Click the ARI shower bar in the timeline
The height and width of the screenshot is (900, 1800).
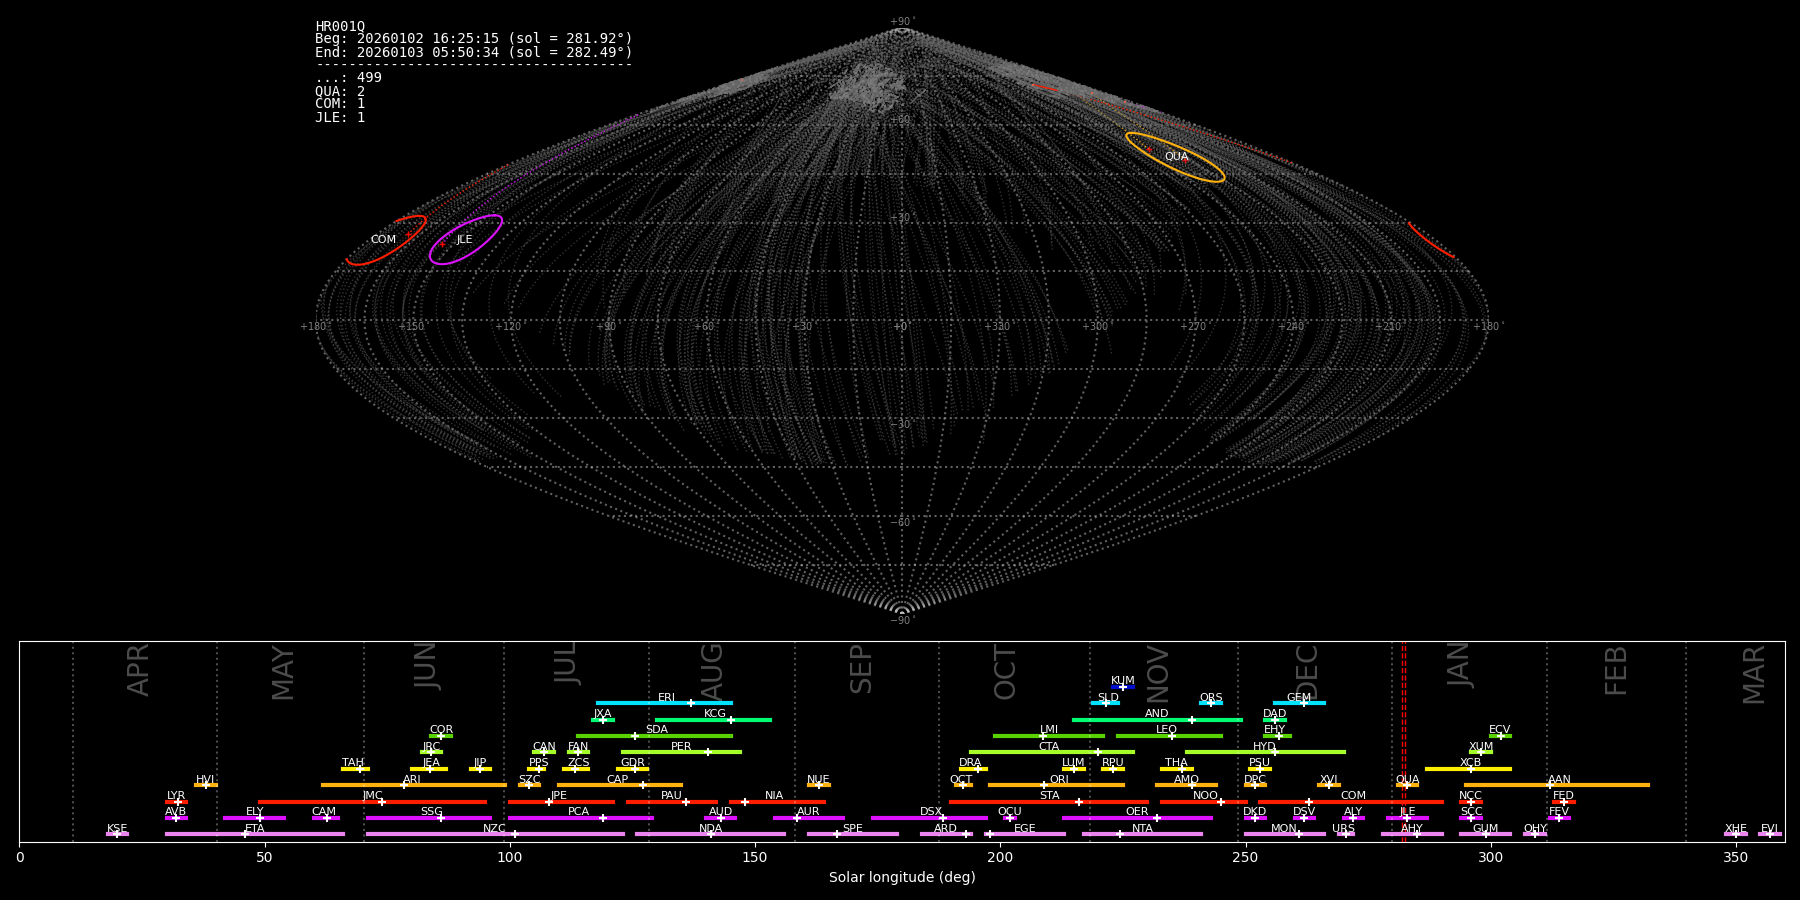coord(414,785)
